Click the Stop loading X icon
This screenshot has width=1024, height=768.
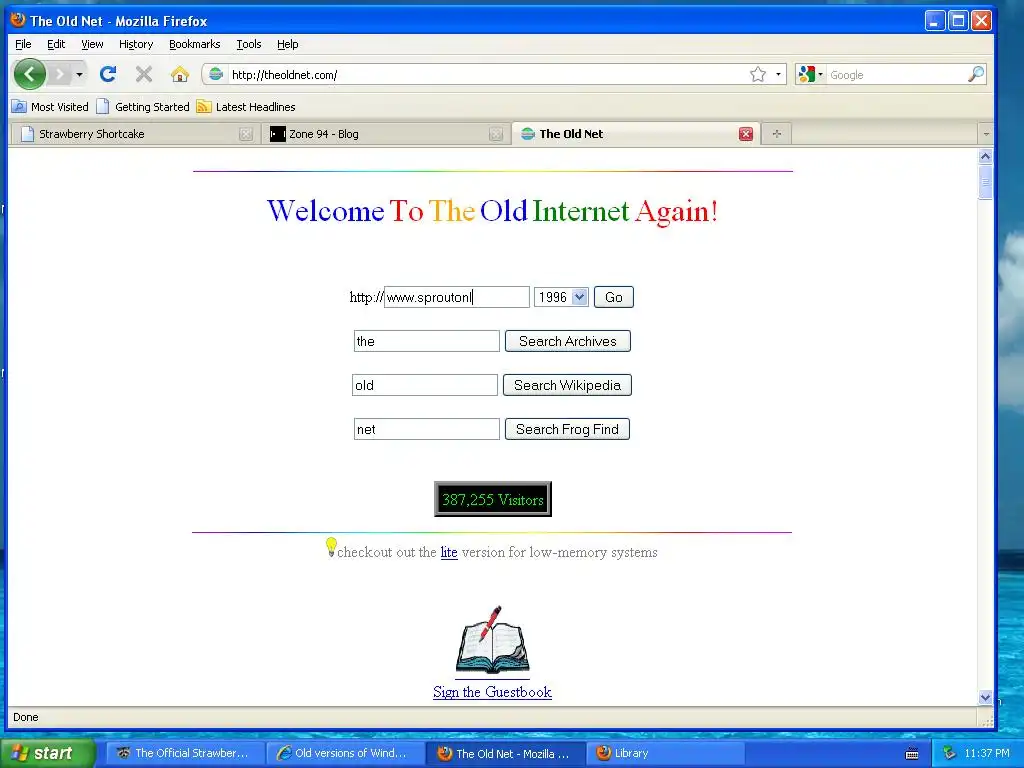(144, 74)
